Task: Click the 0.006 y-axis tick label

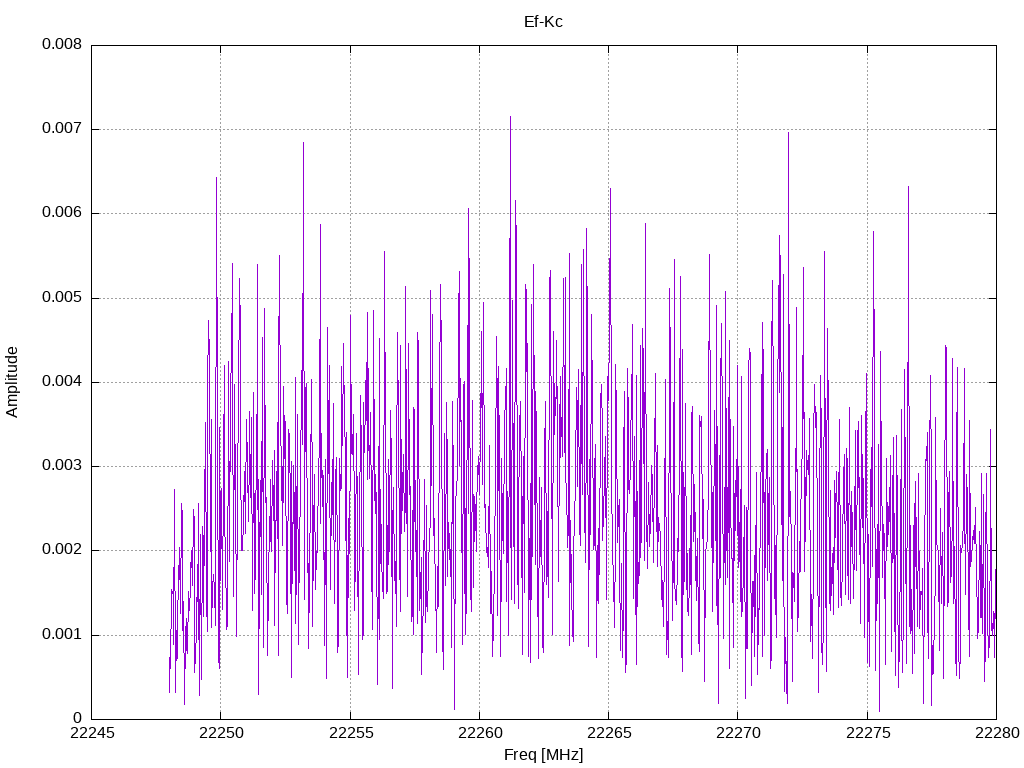Action: point(62,213)
